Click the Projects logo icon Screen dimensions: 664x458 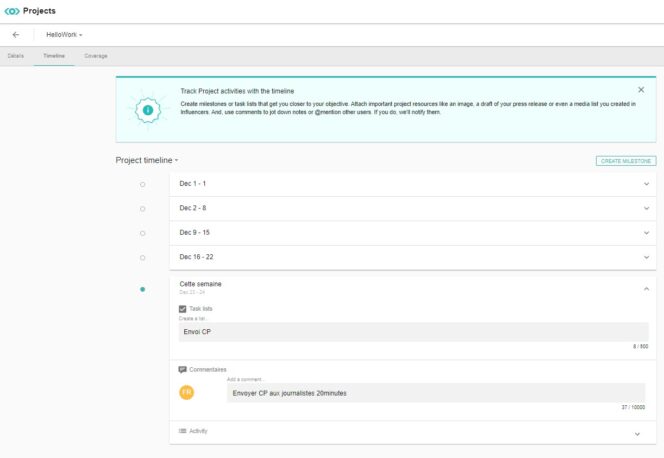[11, 11]
